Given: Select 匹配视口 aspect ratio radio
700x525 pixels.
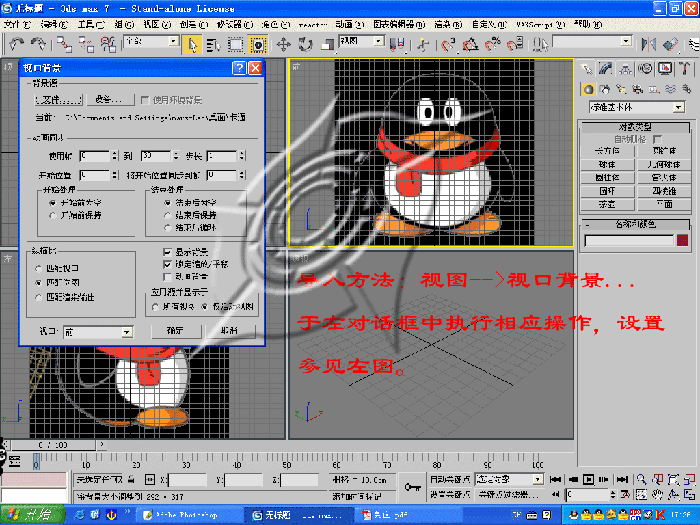Looking at the screenshot, I should tap(38, 269).
